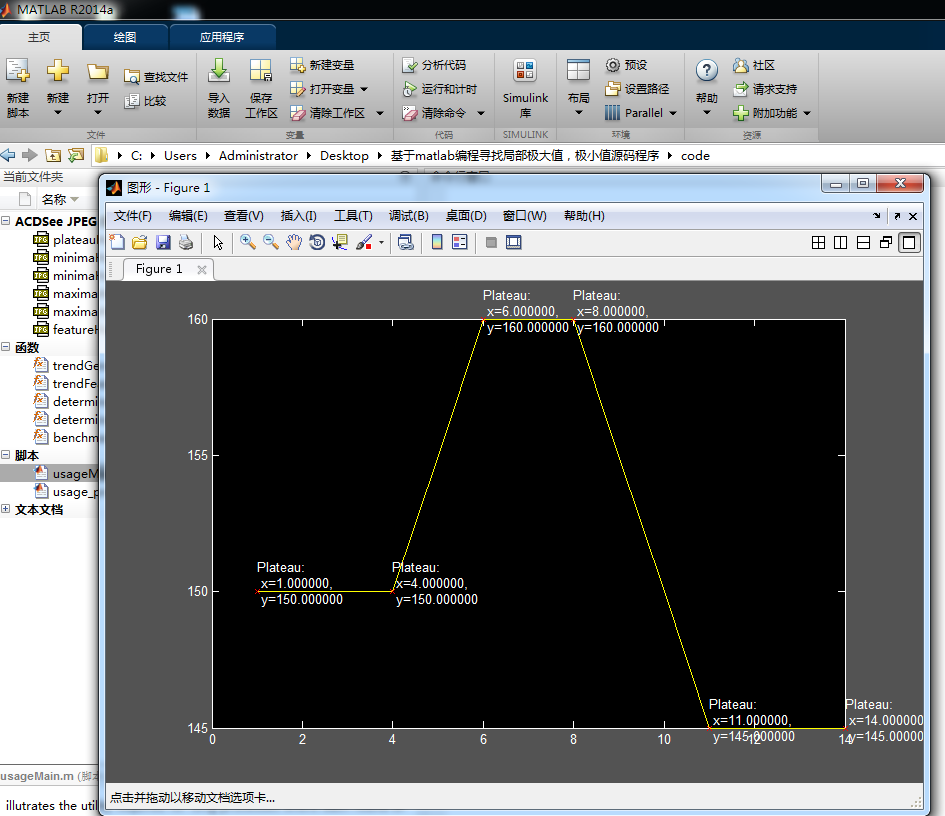This screenshot has height=816, width=945.
Task: Print the figure with printer icon
Action: click(186, 242)
